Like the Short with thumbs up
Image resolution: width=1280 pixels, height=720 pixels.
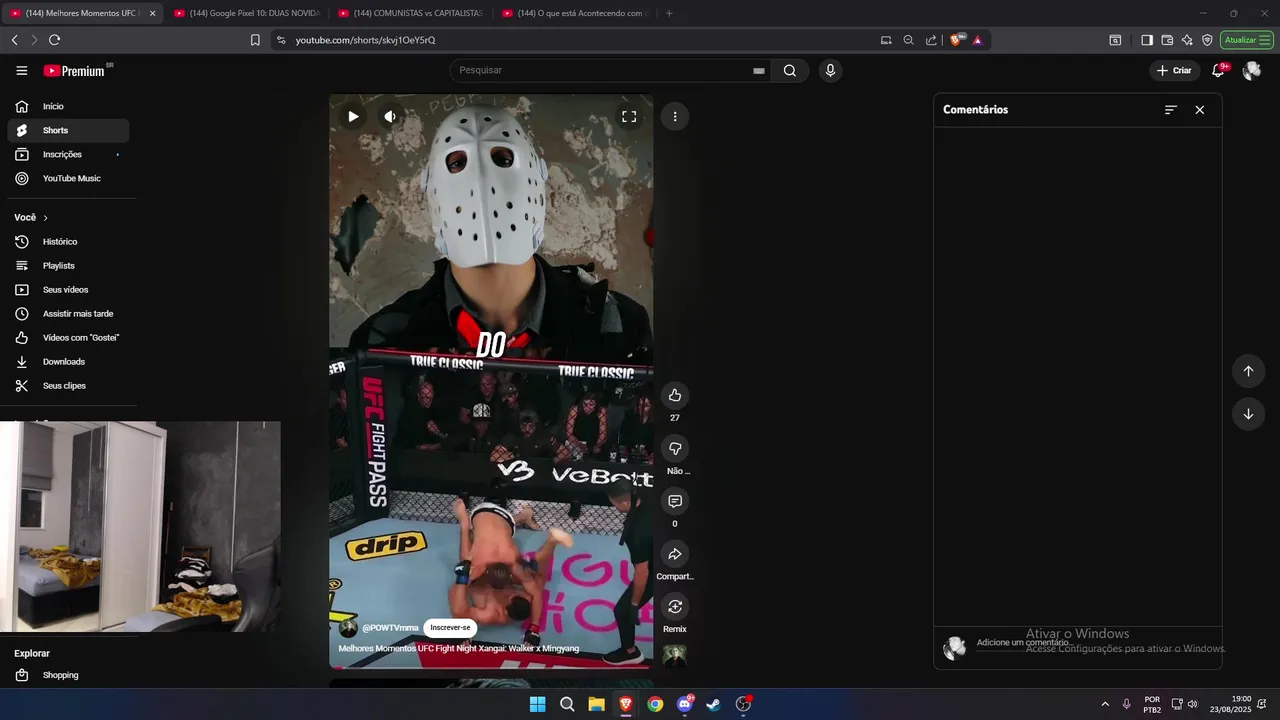tap(675, 395)
